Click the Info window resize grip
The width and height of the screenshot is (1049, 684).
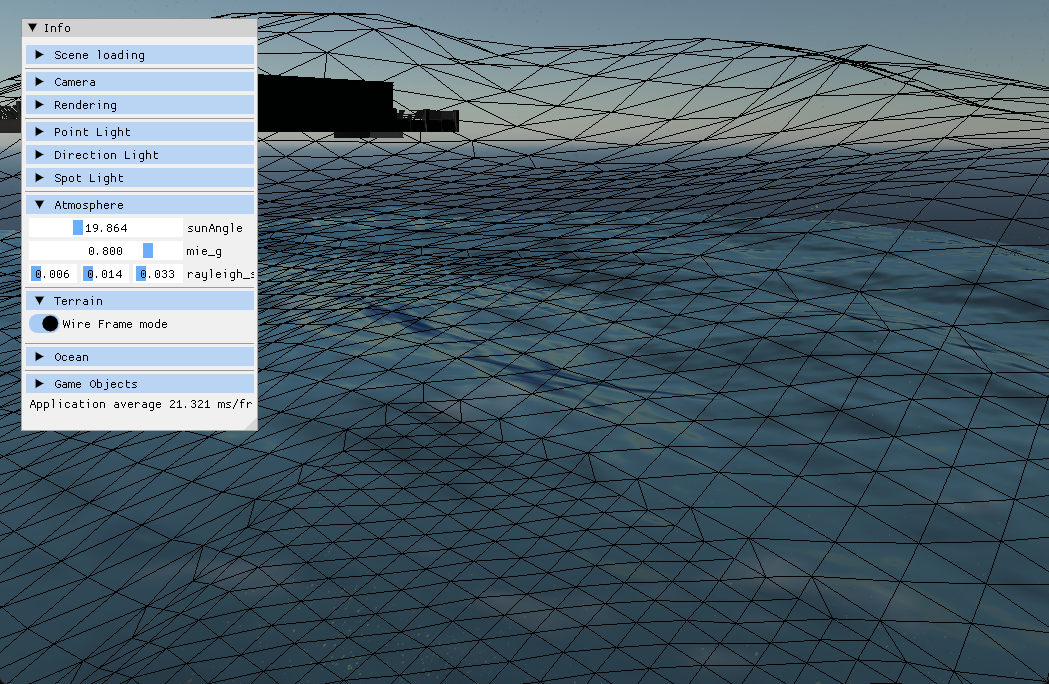coord(251,424)
